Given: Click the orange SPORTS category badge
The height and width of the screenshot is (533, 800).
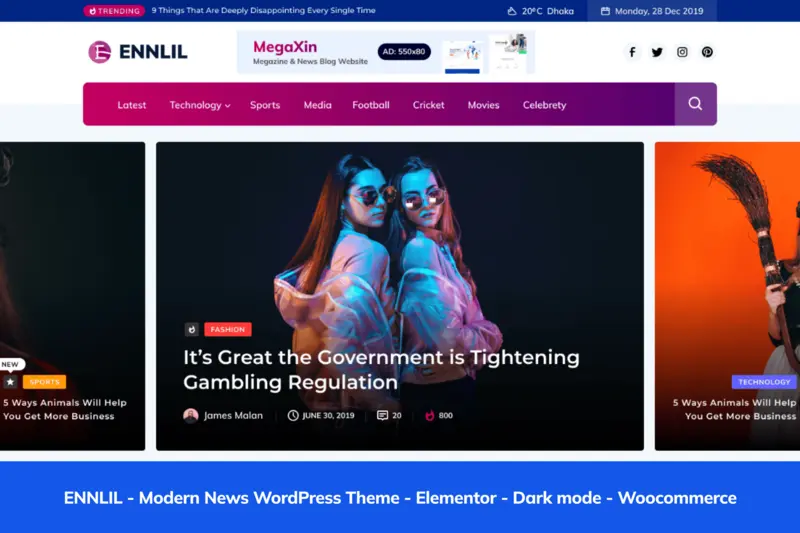Looking at the screenshot, I should pos(44,382).
